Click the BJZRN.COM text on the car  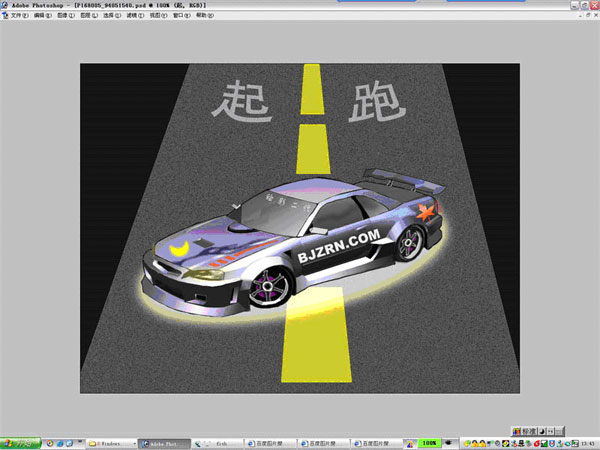click(339, 246)
